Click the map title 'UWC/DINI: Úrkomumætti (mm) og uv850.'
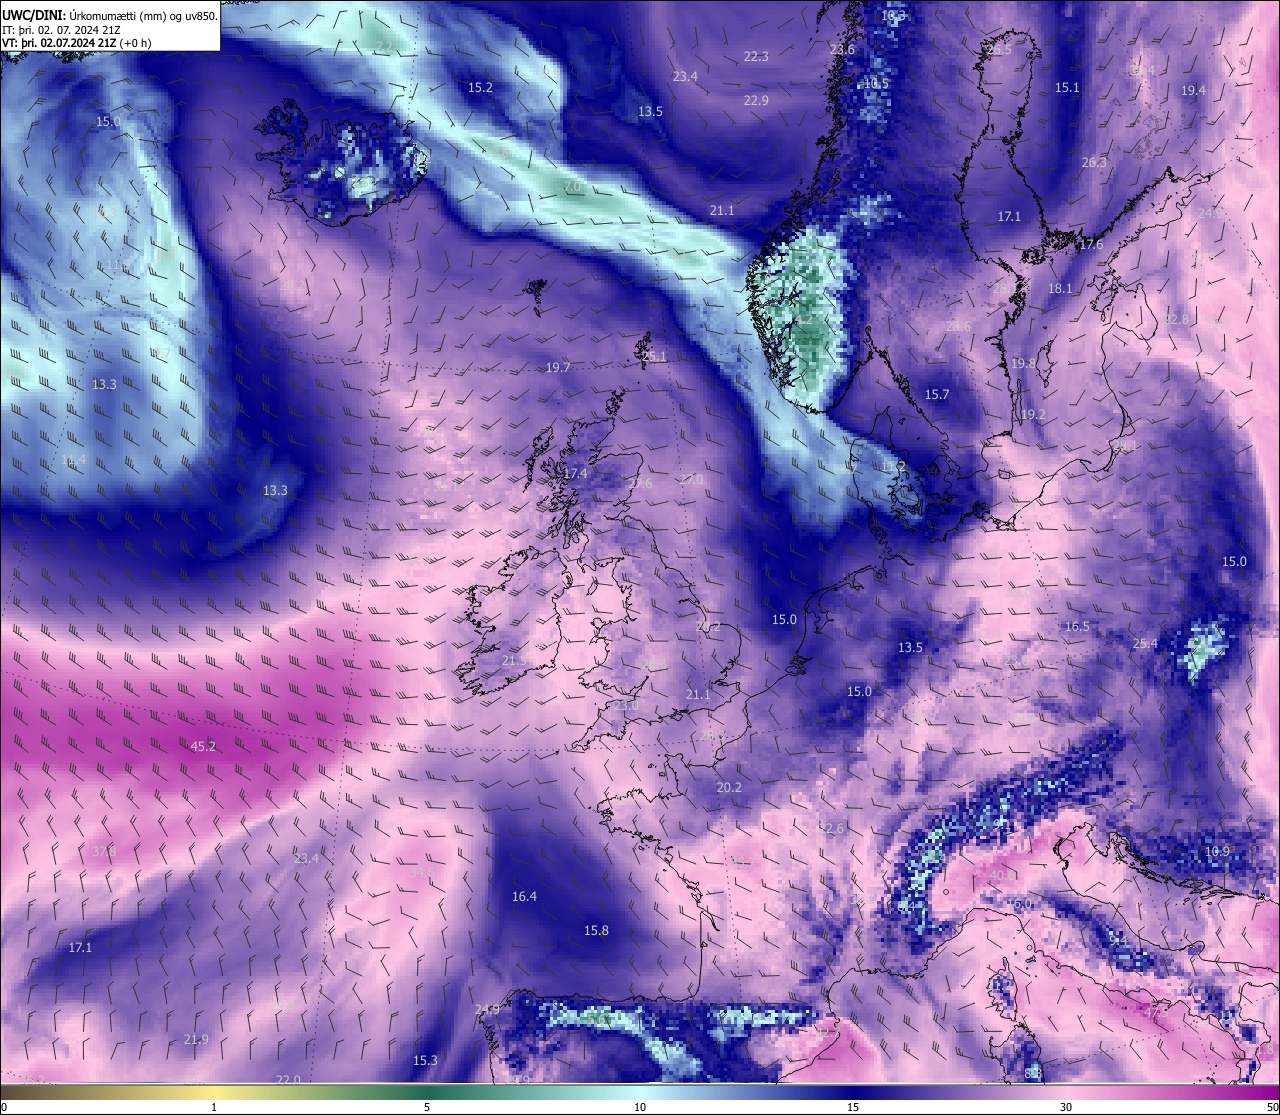Viewport: 1280px width, 1115px height. [110, 15]
